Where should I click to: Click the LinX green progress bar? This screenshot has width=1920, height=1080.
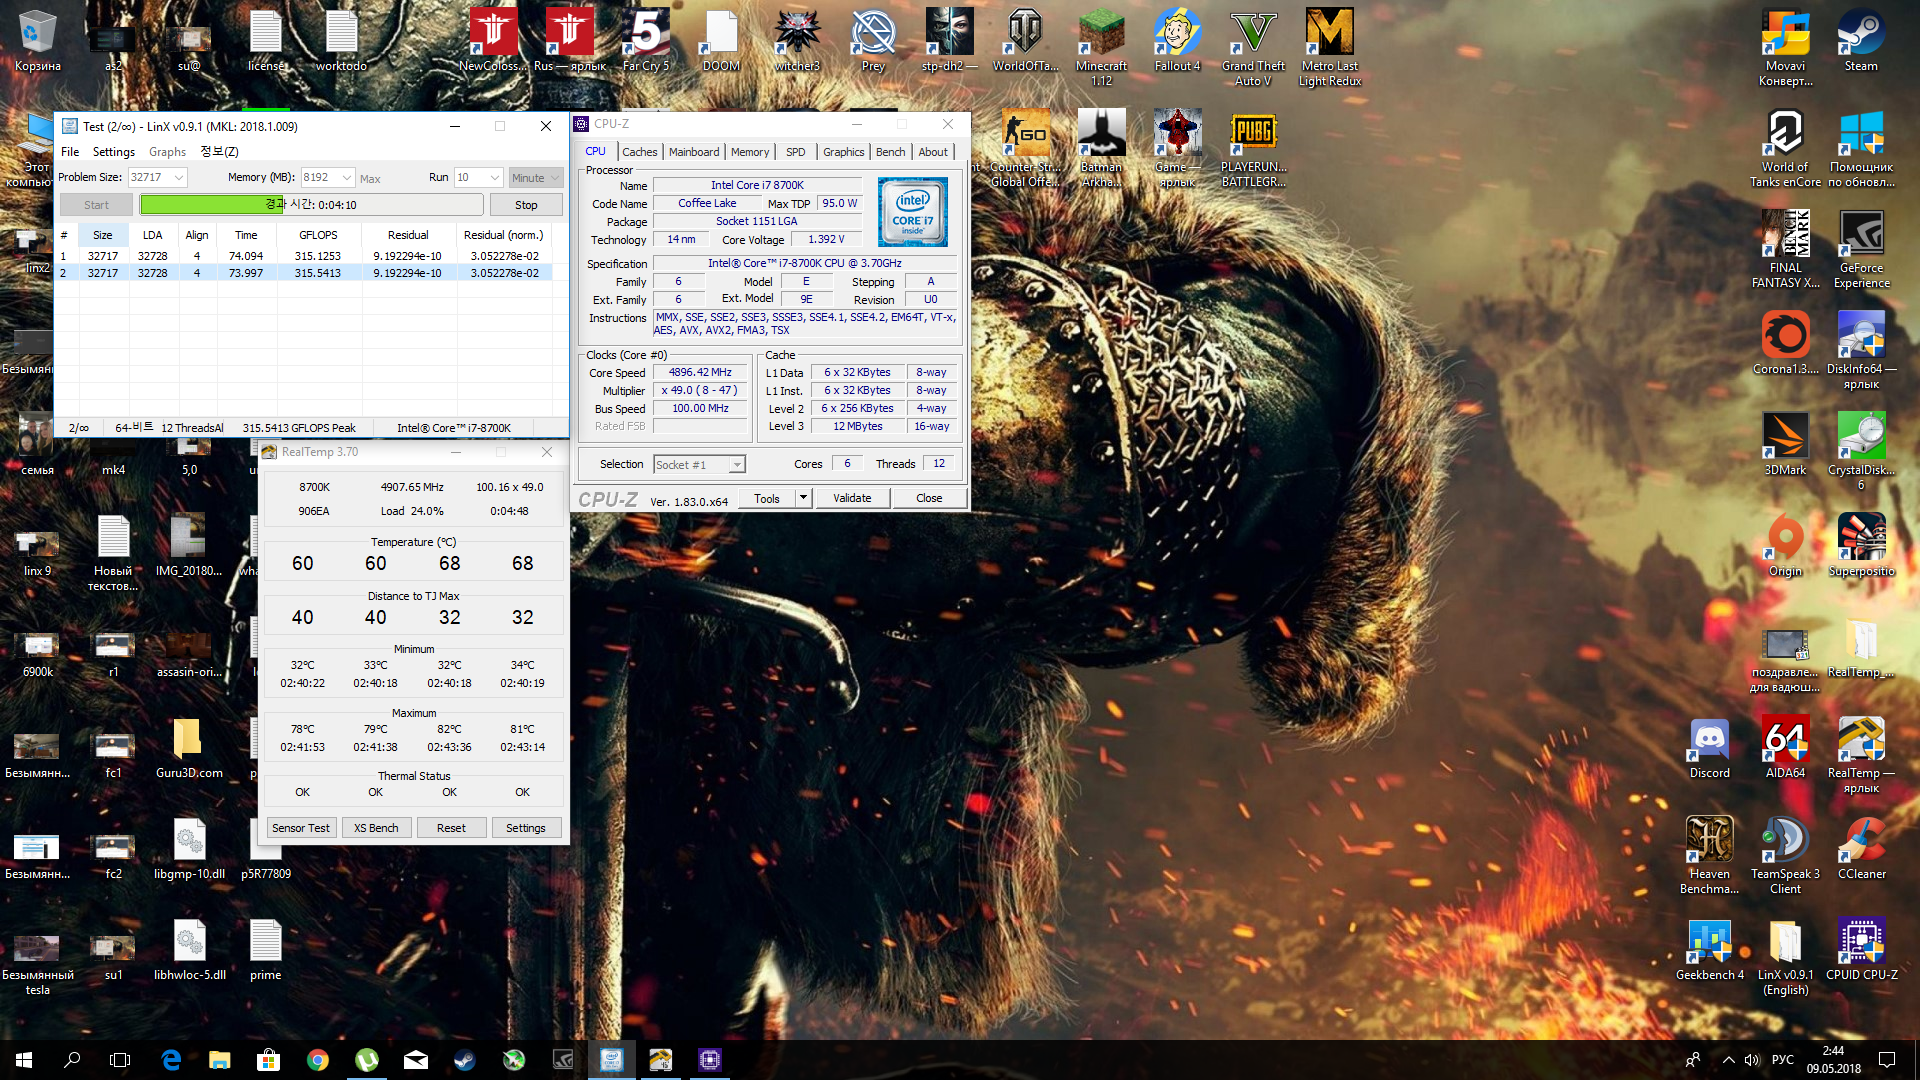pos(212,204)
